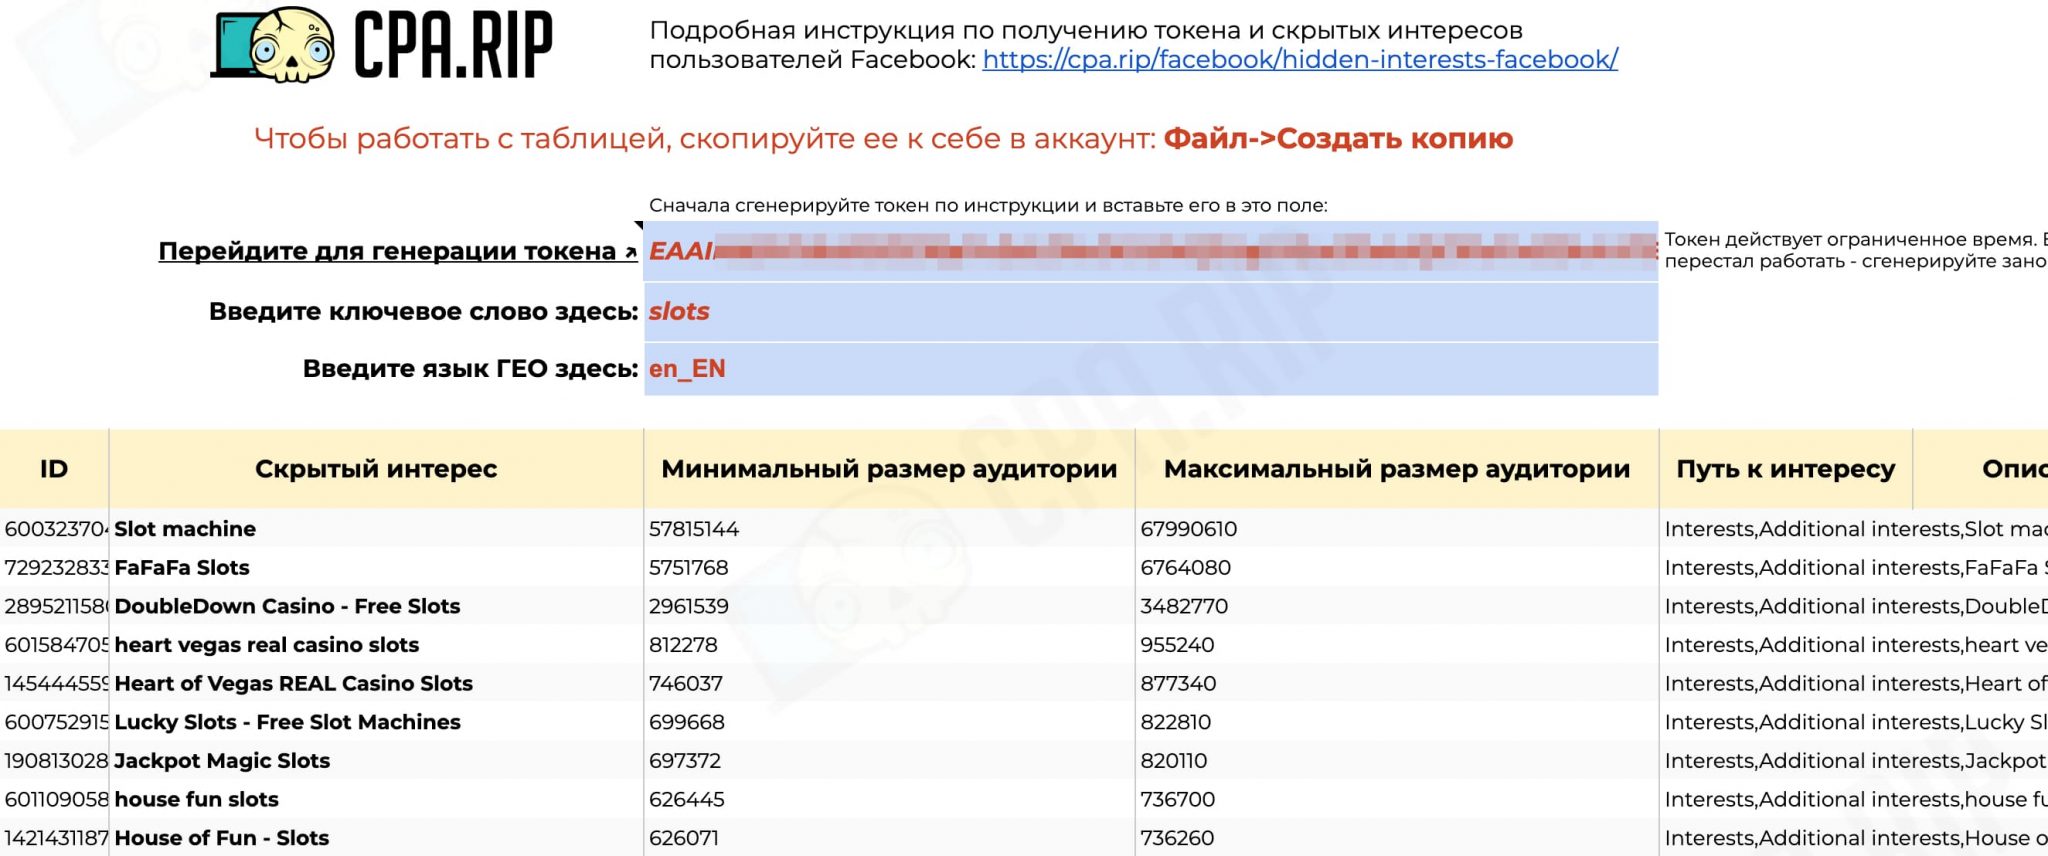The width and height of the screenshot is (2048, 856).
Task: Click minimum audience value 57815144
Action: pyautogui.click(x=694, y=529)
